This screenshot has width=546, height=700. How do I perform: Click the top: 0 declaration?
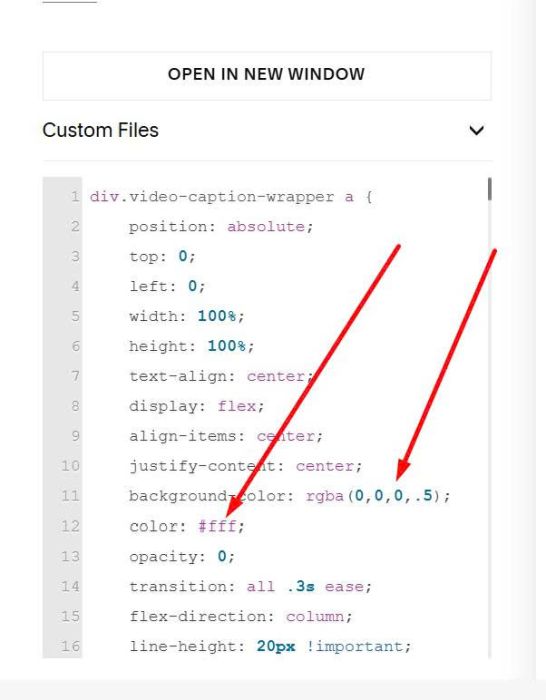tap(162, 257)
